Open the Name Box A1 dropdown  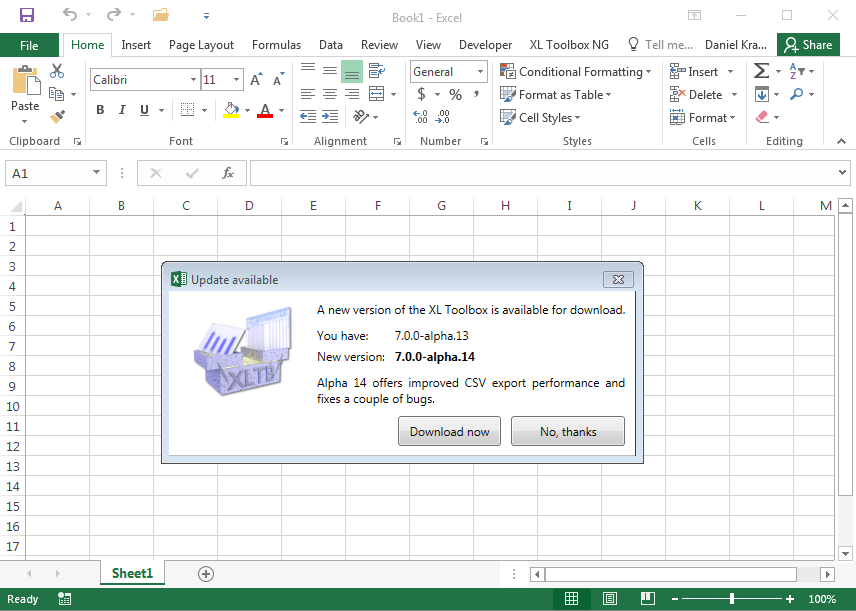tap(96, 173)
